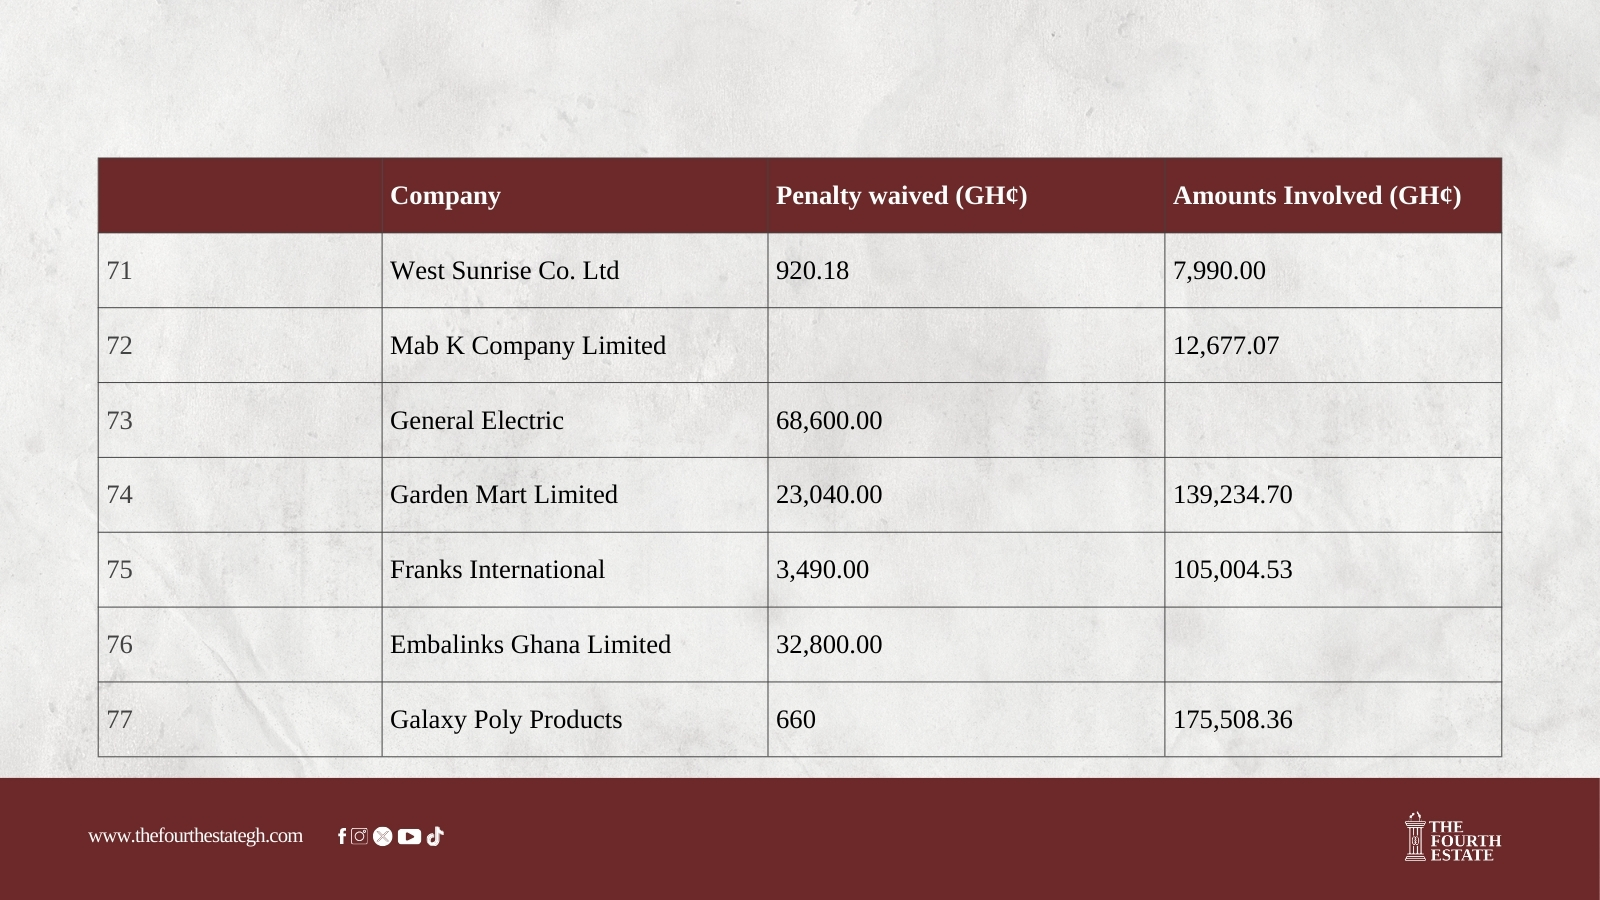Visit www.thefourthestategh.com link

coord(195,835)
